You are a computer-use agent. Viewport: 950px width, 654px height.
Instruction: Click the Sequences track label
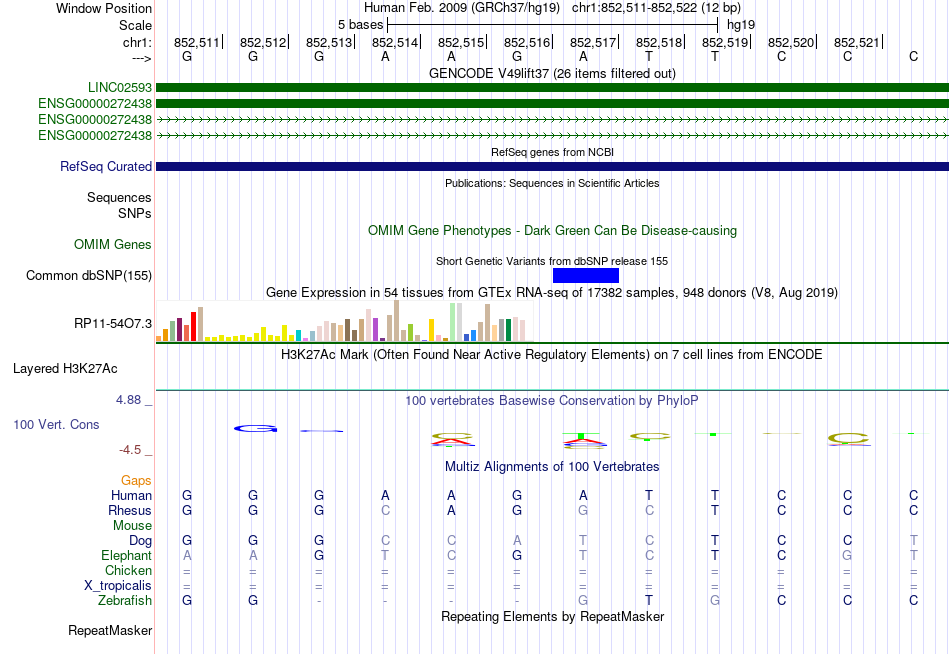click(119, 198)
